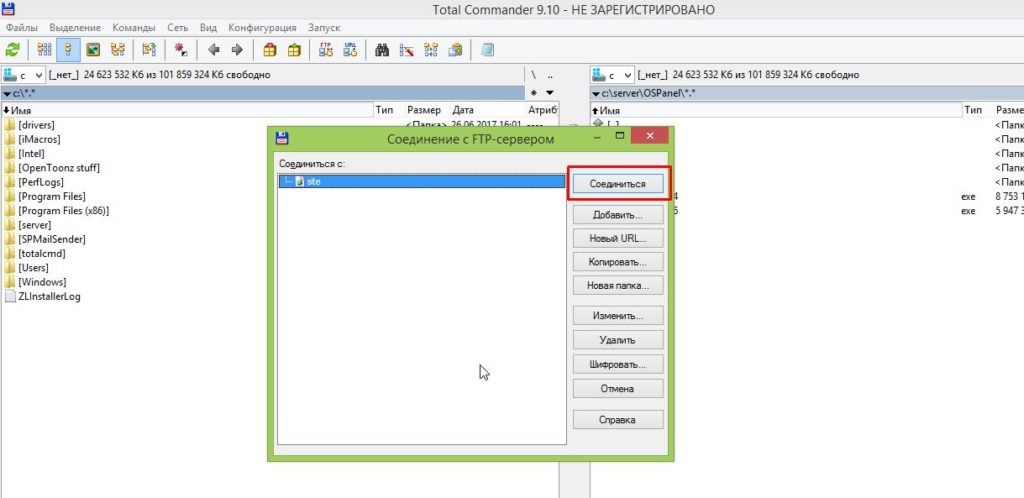Click the Добавить... button
This screenshot has width=1024, height=498.
tap(617, 215)
